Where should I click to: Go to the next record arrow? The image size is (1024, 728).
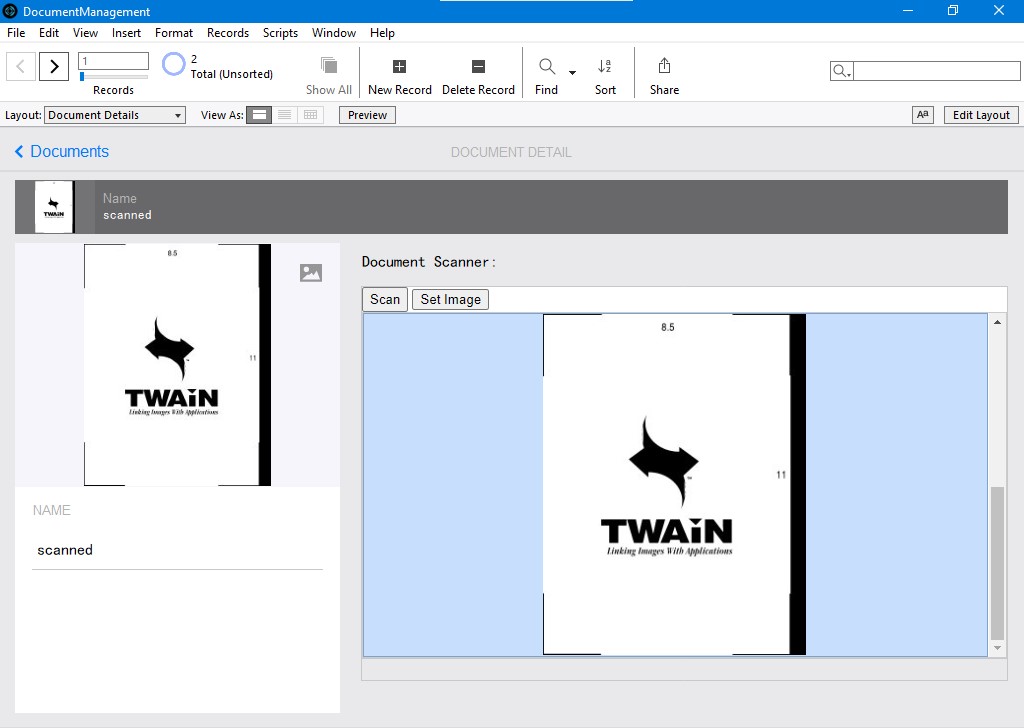point(54,67)
